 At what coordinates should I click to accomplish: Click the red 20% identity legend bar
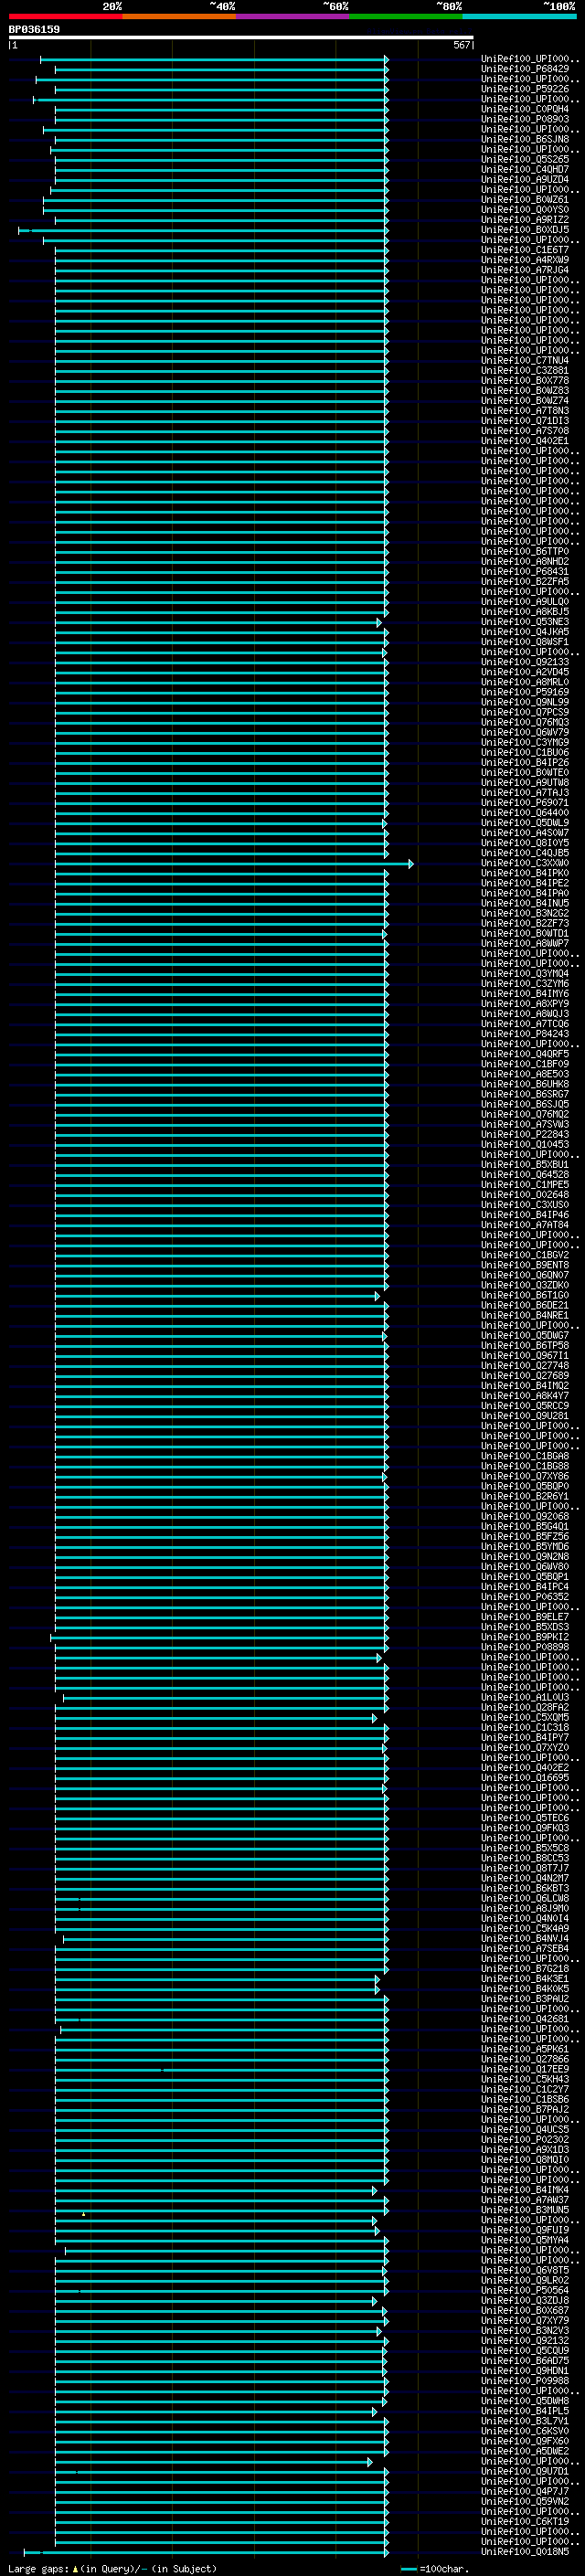pyautogui.click(x=66, y=16)
